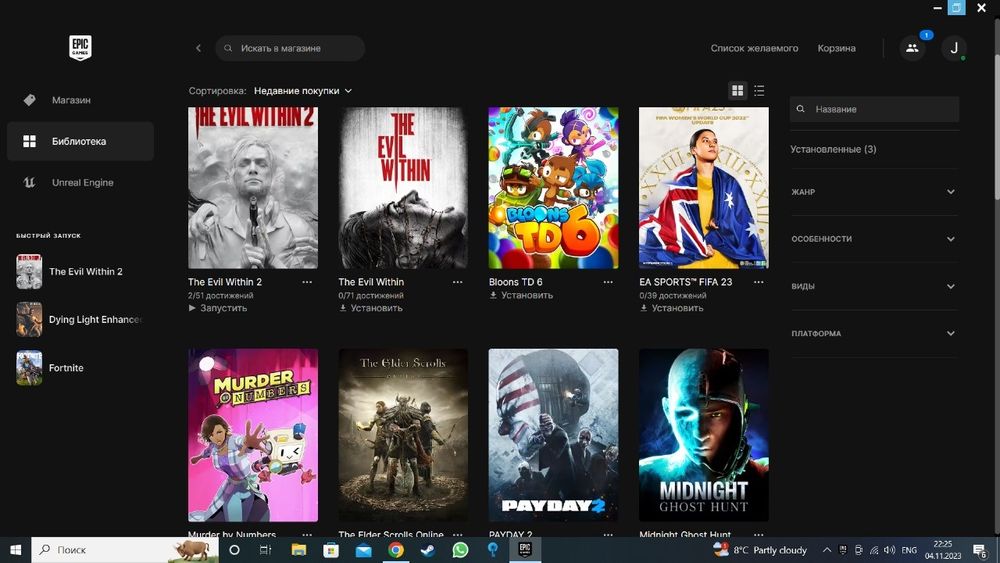Open the Недавние покупки sort dropdown

point(303,91)
